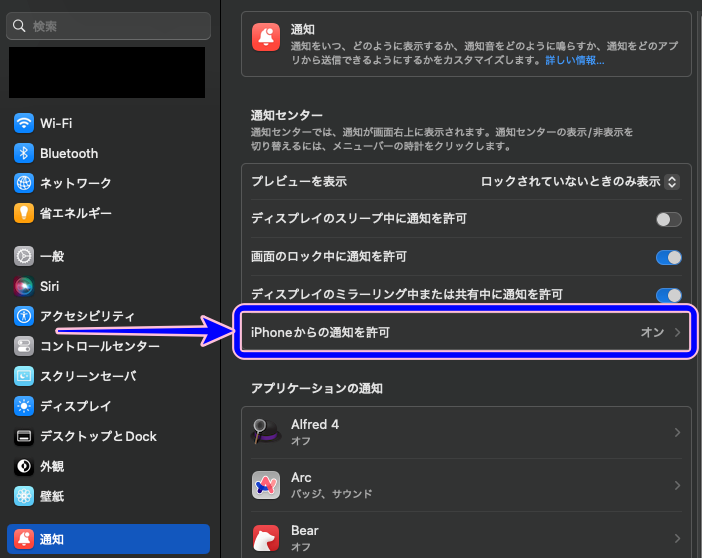This screenshot has width=702, height=558.
Task: Select 通知 in the sidebar
Action: (108, 539)
